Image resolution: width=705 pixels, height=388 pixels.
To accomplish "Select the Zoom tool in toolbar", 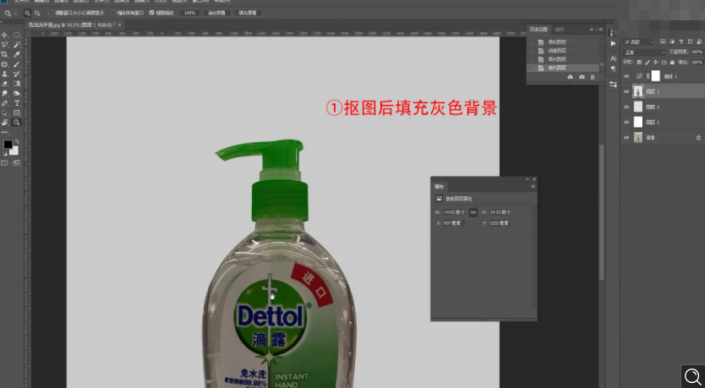I will (17, 122).
